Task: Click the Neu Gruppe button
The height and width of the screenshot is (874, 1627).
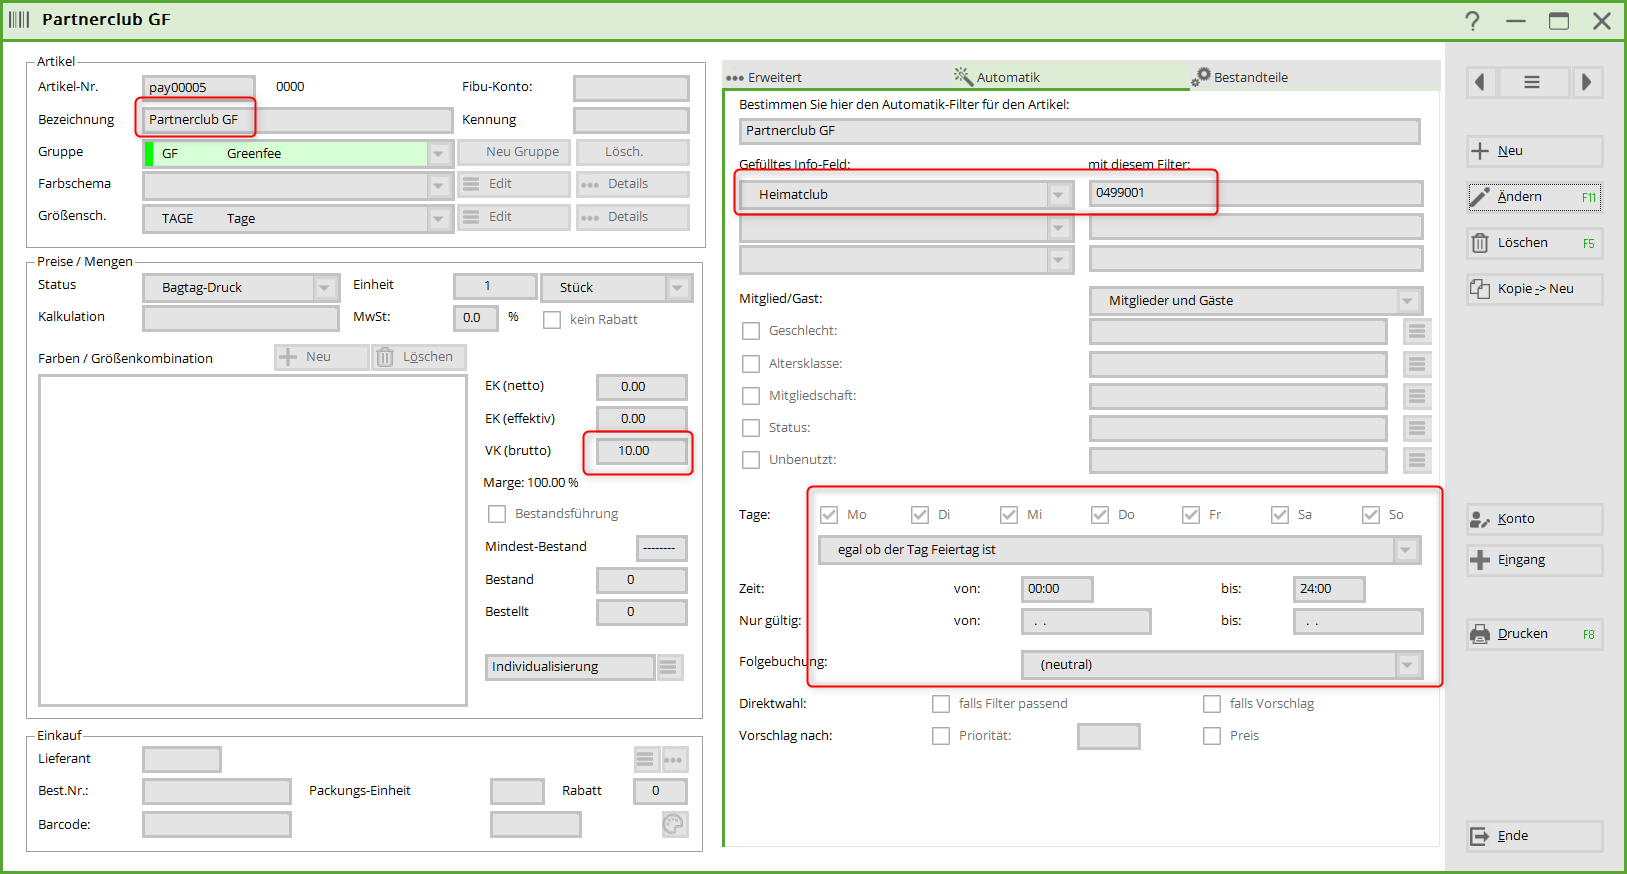Action: [x=514, y=152]
